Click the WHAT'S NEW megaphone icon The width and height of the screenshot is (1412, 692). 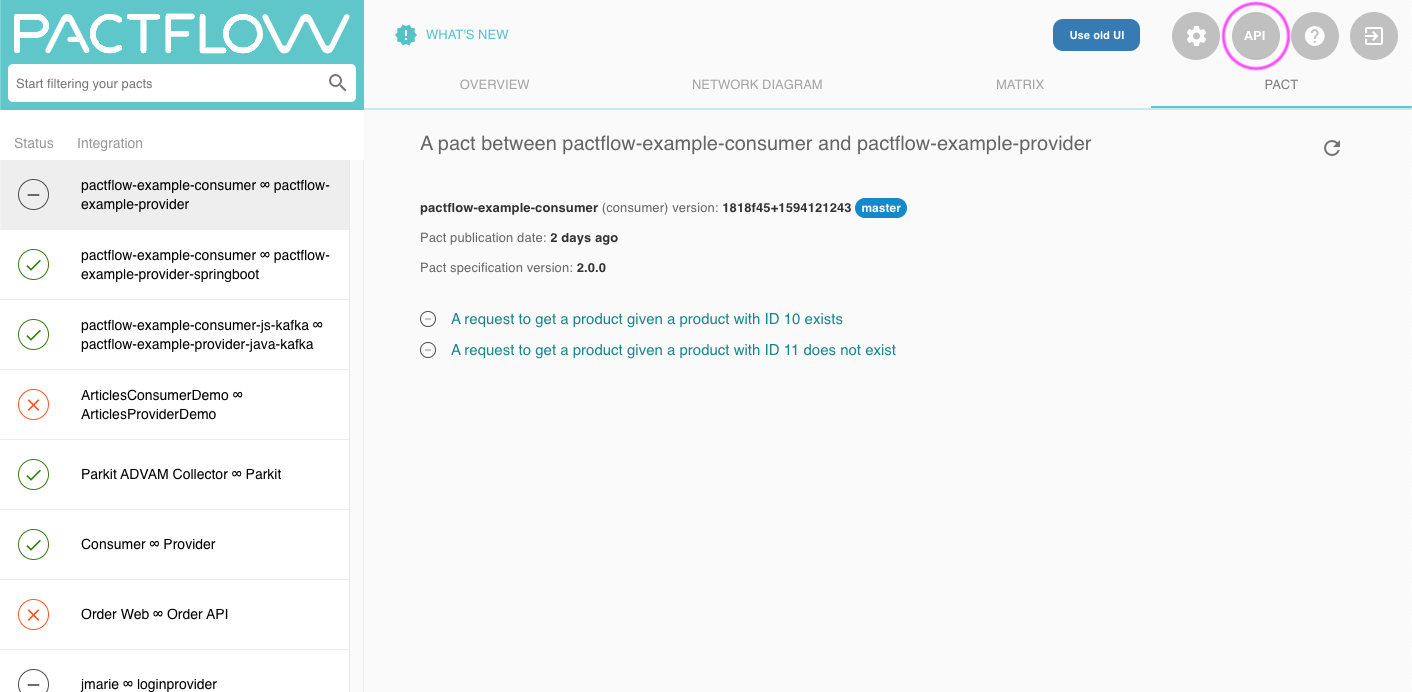pyautogui.click(x=405, y=34)
